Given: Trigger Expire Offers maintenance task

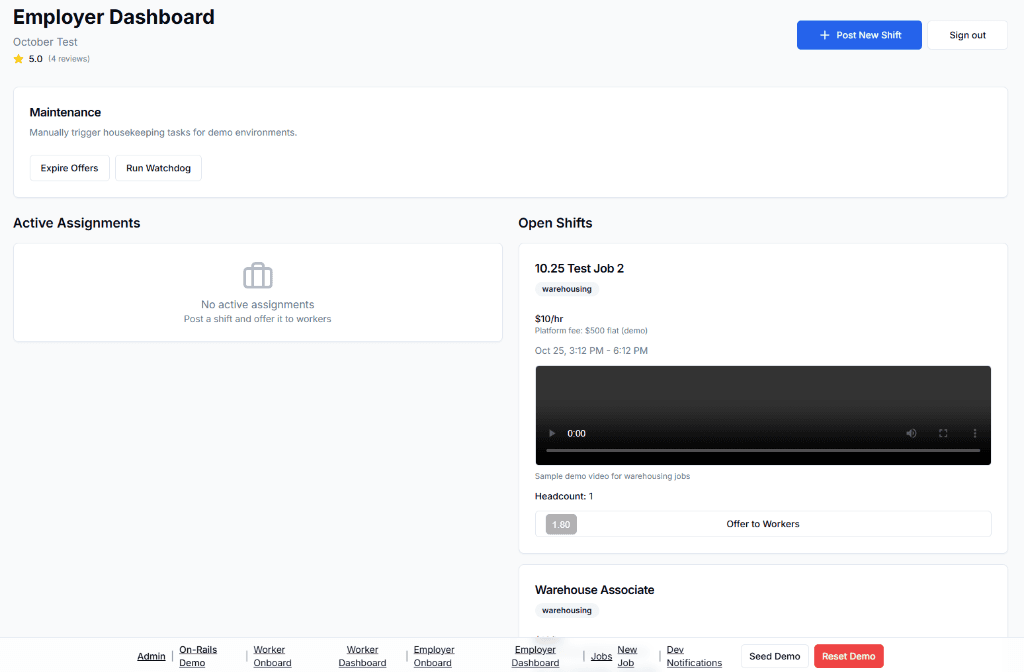Looking at the screenshot, I should tap(69, 167).
